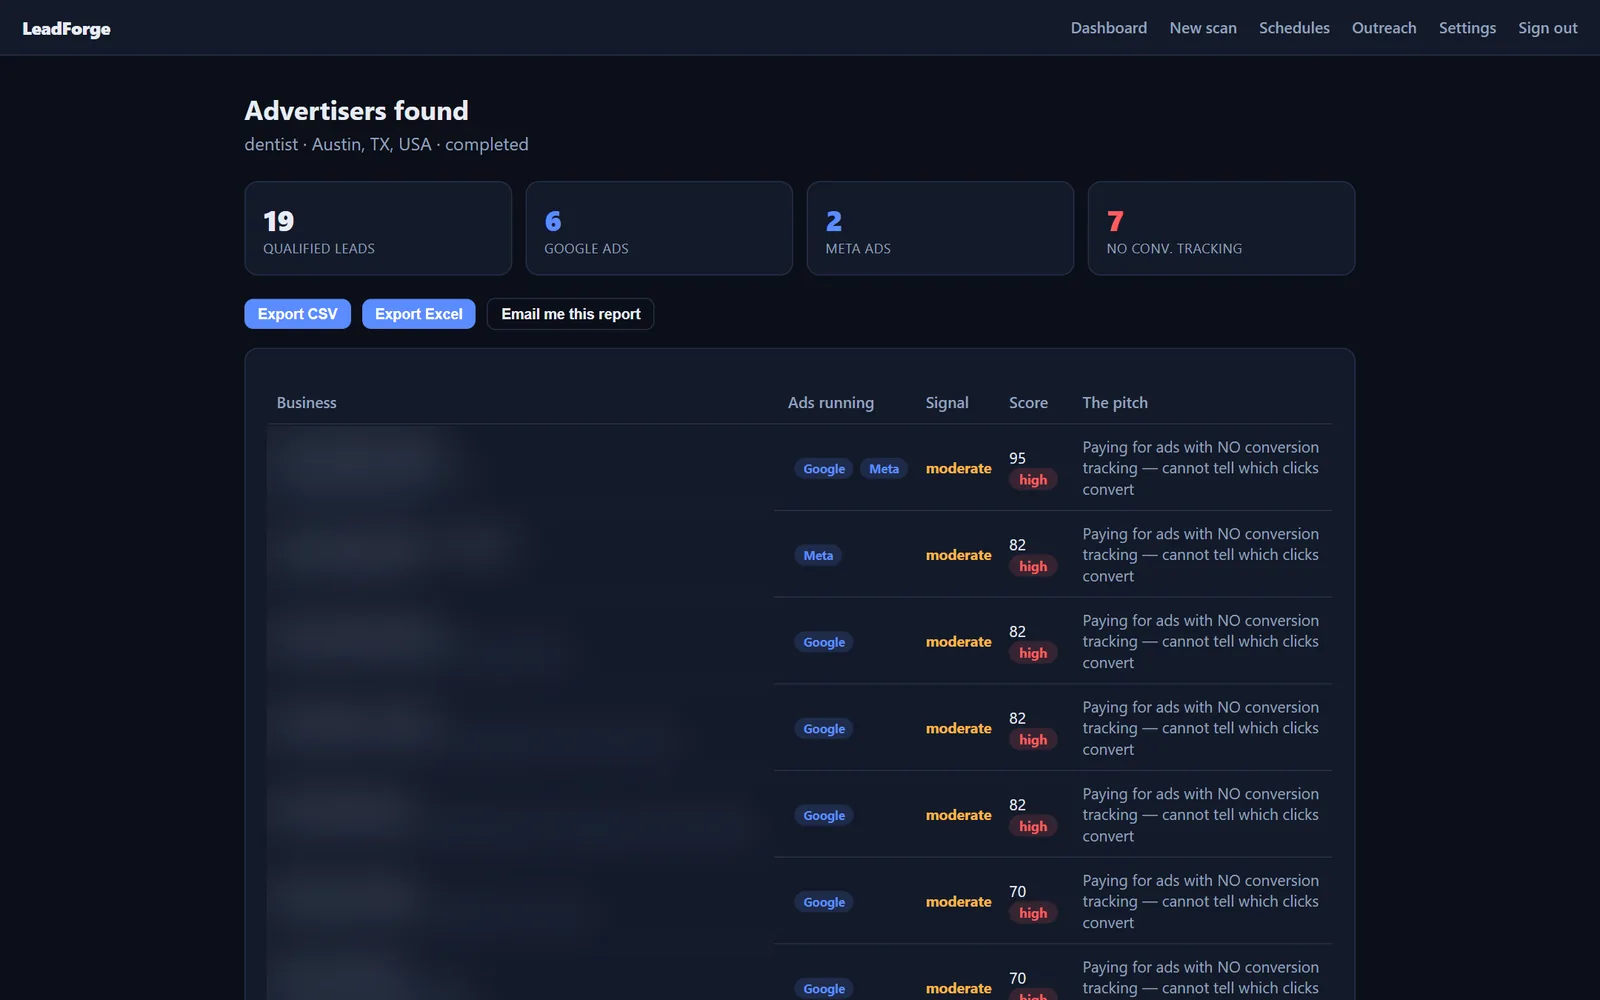Click the Signal column header

tap(946, 403)
